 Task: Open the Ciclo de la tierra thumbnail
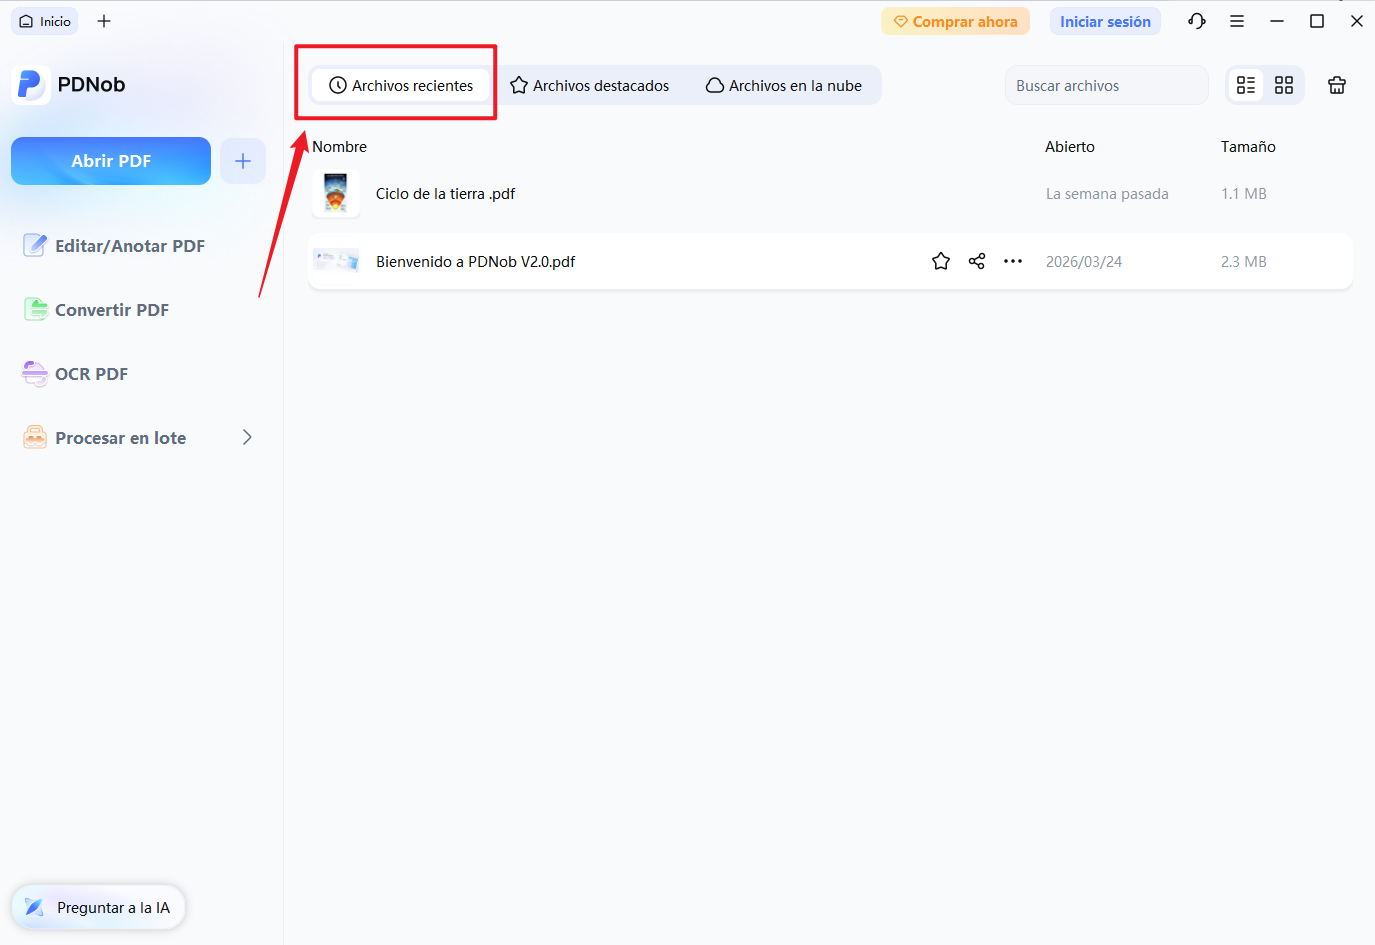(336, 193)
